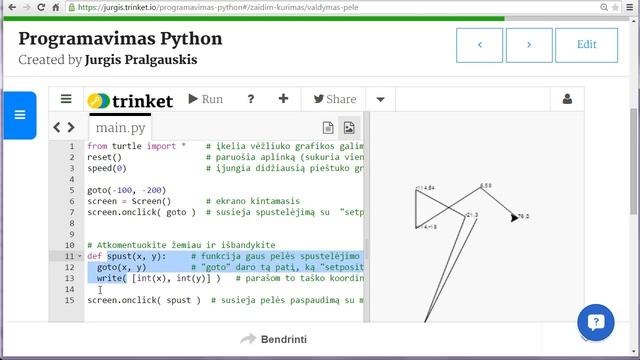Go back with browser back arrow
This screenshot has width=640, height=360.
click(x=12, y=7)
